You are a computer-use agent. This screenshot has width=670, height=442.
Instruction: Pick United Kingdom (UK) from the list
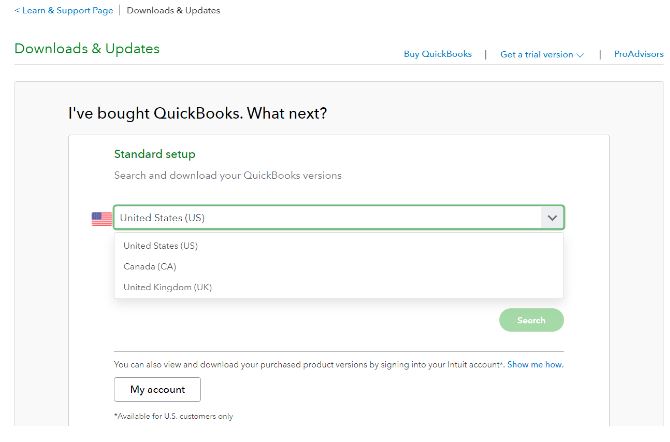tap(168, 287)
